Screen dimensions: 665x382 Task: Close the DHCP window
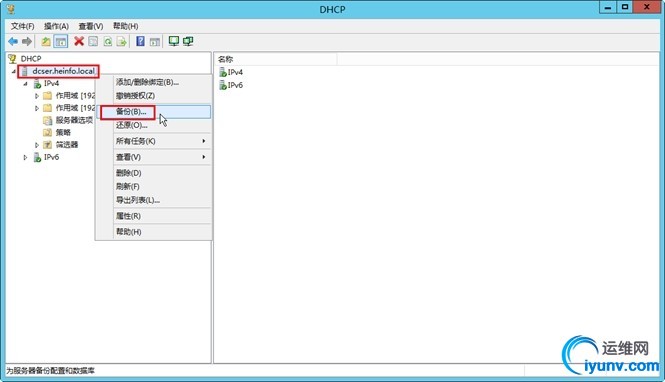point(647,7)
